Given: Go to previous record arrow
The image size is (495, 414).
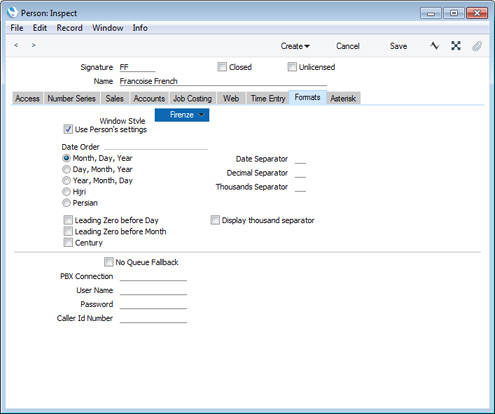Looking at the screenshot, I should coord(16,45).
